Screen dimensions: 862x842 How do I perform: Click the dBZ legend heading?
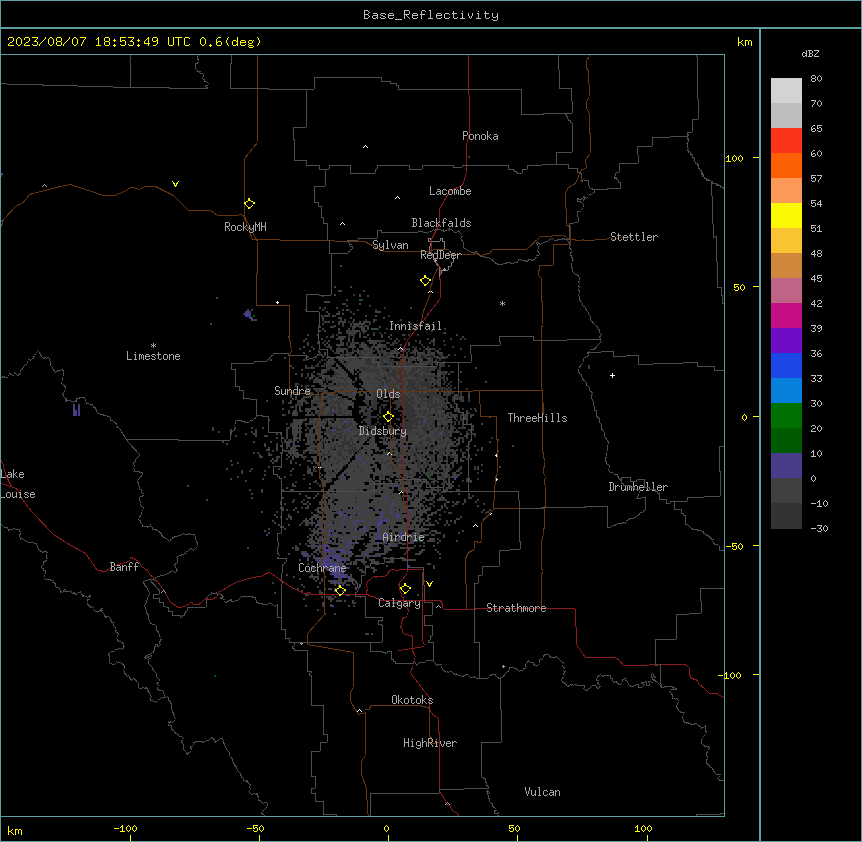point(810,54)
